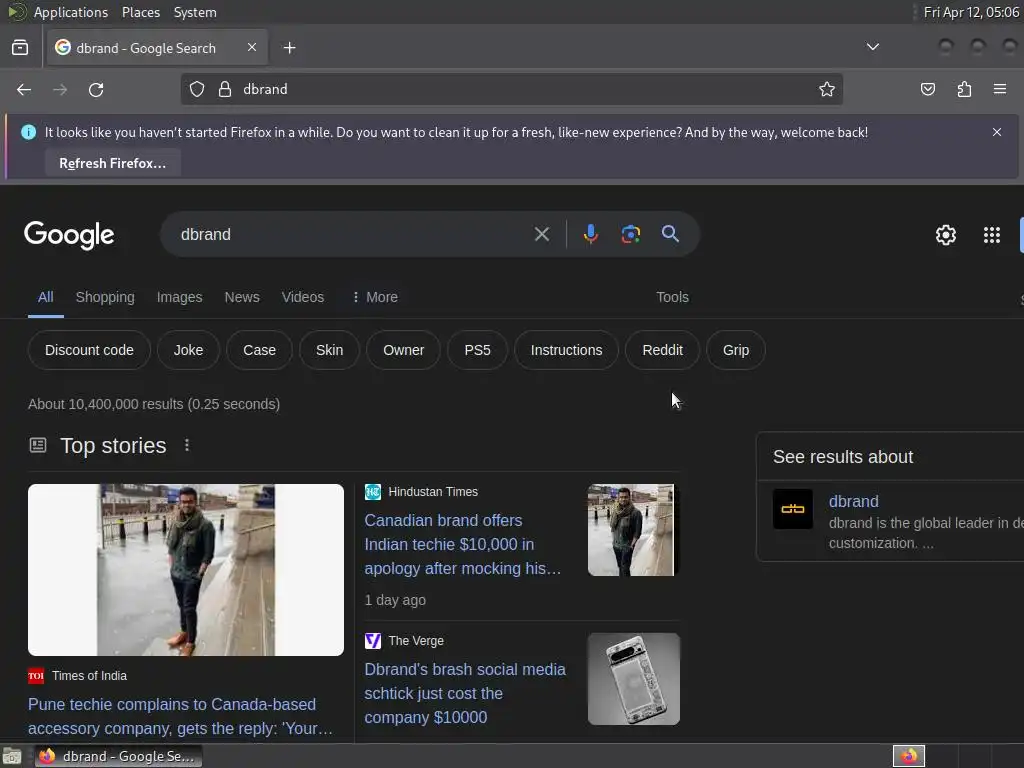
Task: Apply the PS5 suggestion chip
Action: tap(477, 350)
